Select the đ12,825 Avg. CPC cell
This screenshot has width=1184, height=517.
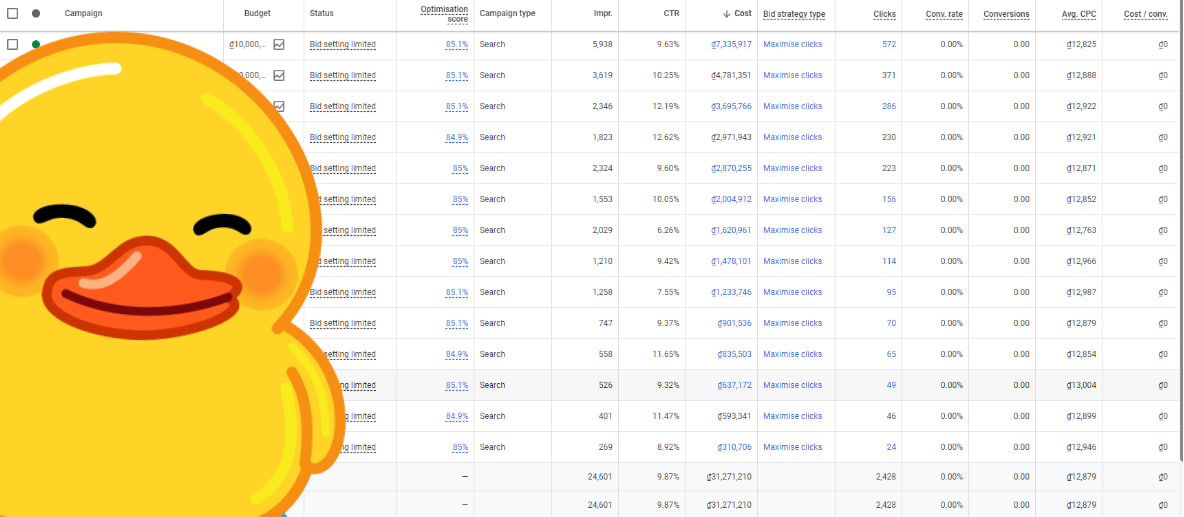point(1081,45)
